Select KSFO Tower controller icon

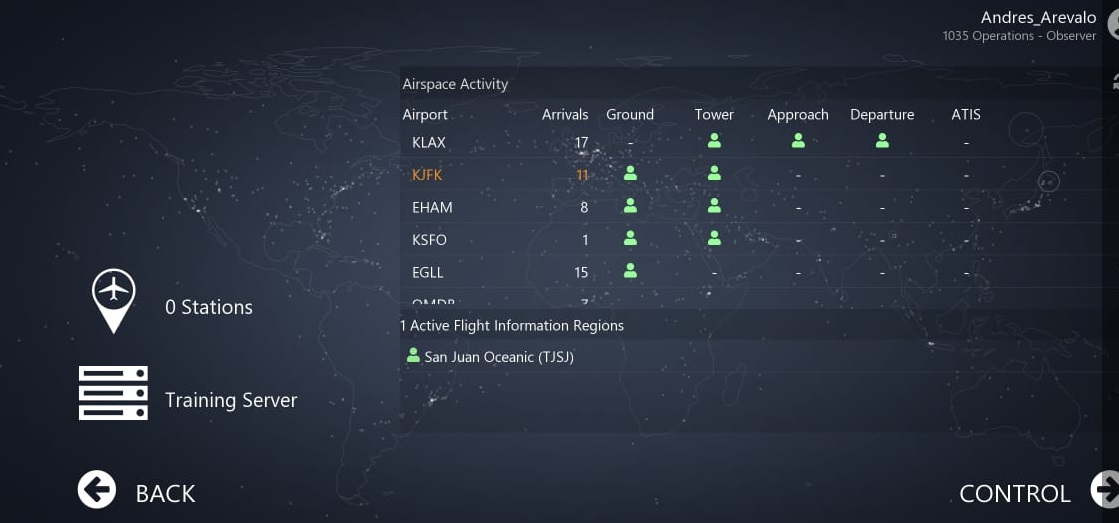click(714, 239)
